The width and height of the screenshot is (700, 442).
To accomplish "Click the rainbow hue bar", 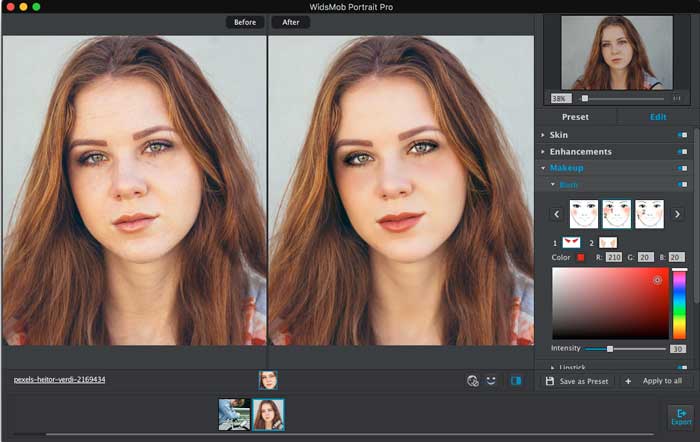I will [x=679, y=304].
